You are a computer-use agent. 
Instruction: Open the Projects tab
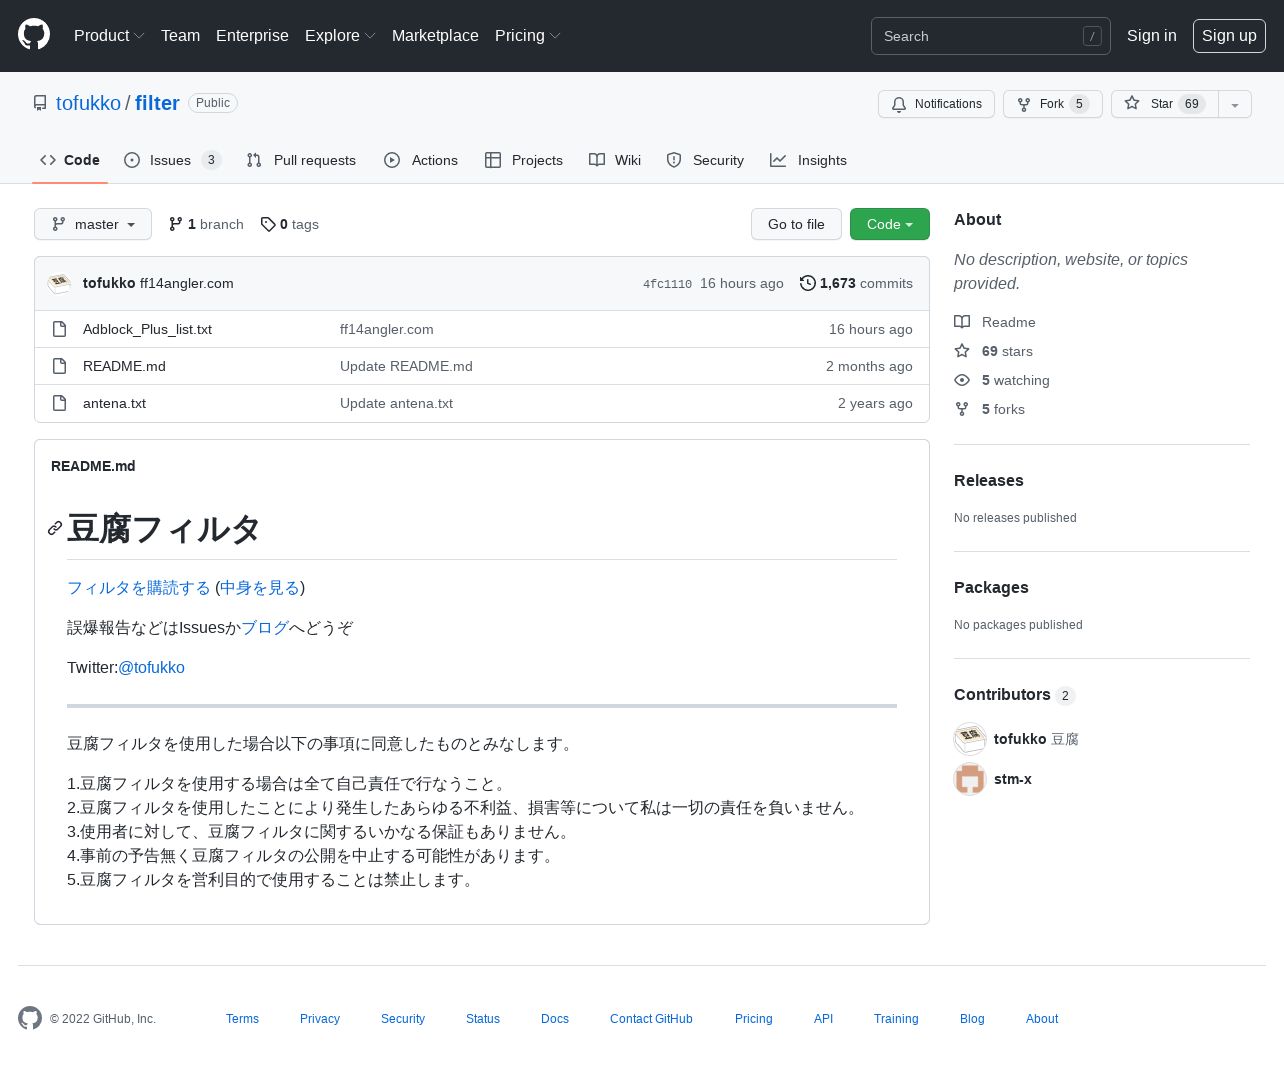pyautogui.click(x=524, y=160)
